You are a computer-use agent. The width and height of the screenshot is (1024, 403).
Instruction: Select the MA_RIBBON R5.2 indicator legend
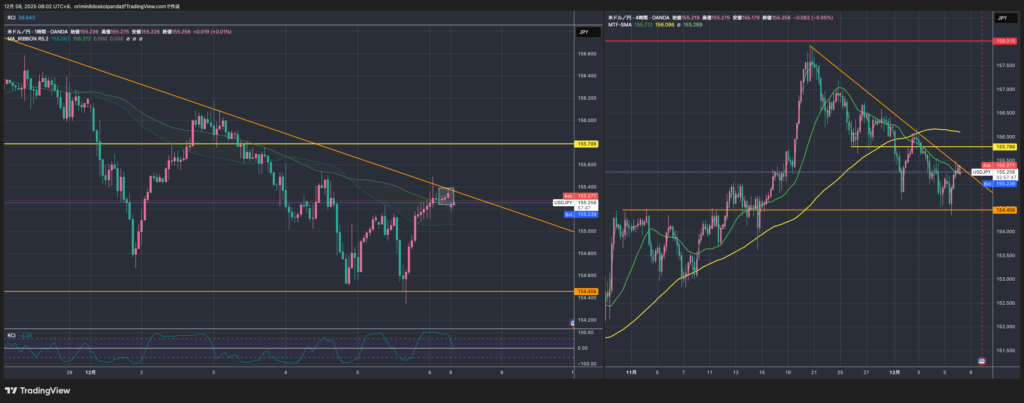tap(28, 39)
